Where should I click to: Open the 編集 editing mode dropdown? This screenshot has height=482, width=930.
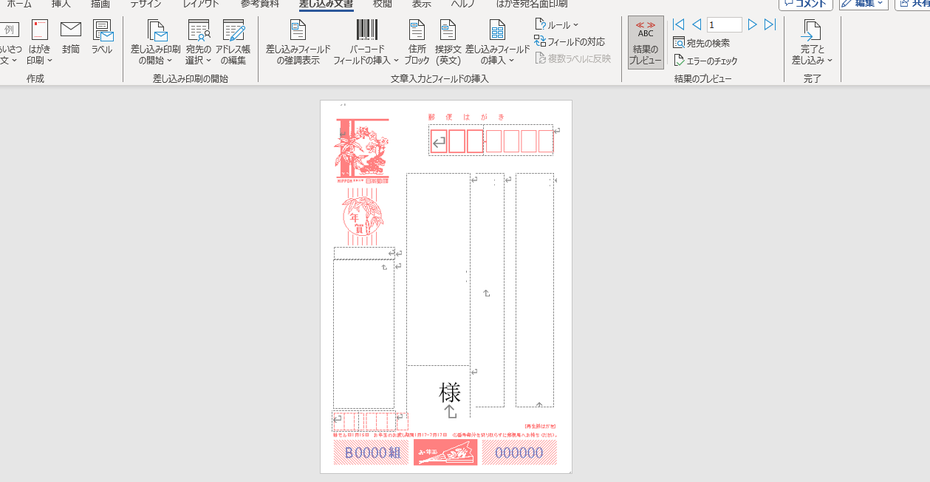coord(863,4)
